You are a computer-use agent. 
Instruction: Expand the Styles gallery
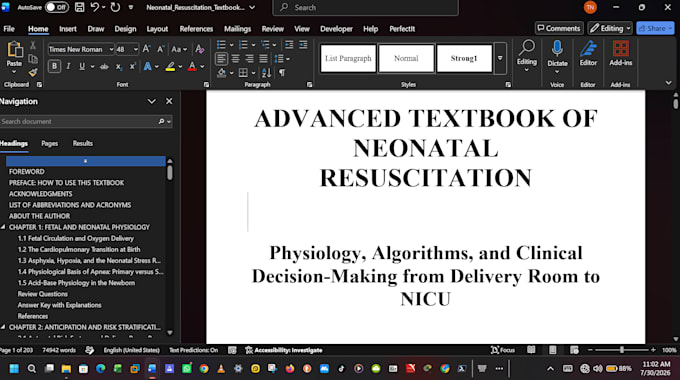[500, 58]
